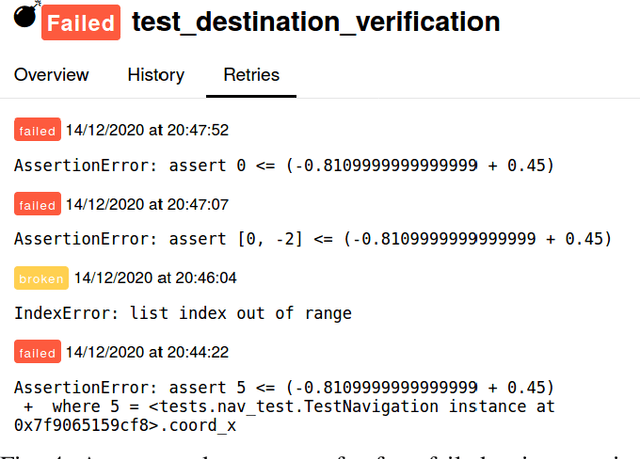This screenshot has width=640, height=459.
Task: Click the IndexError list index message
Action: (x=183, y=313)
